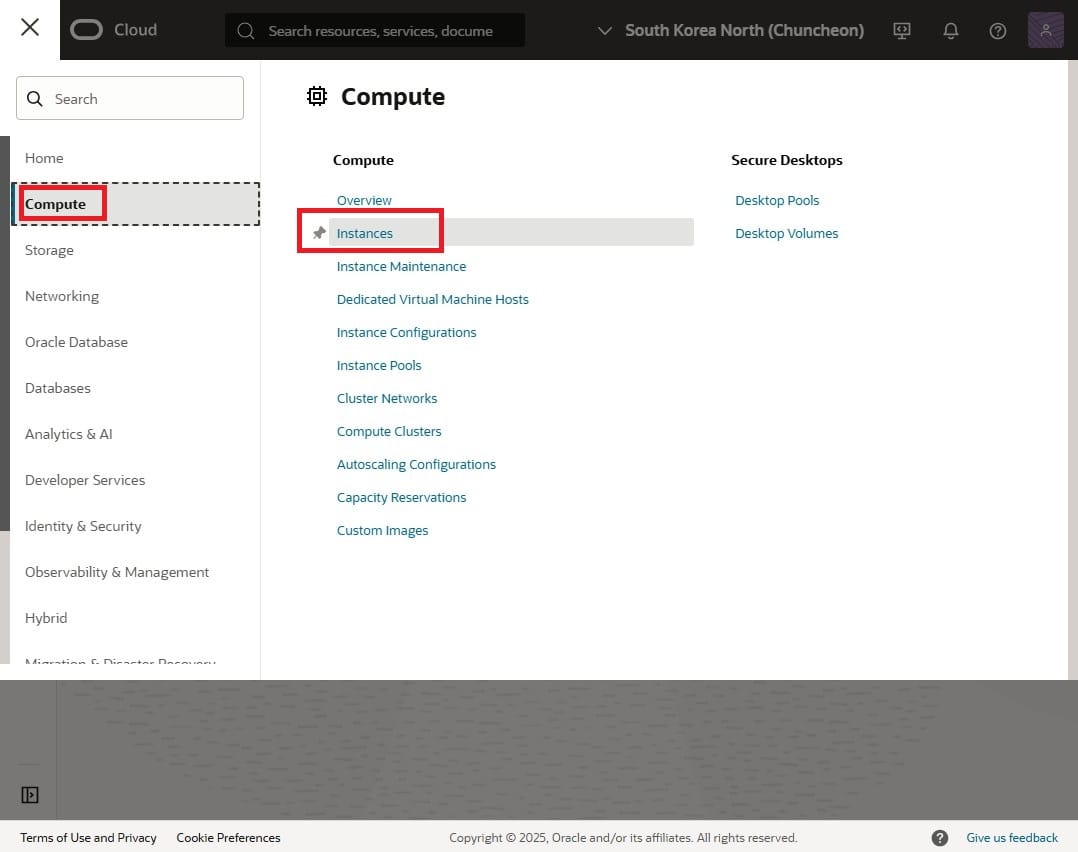Open the notifications bell icon
The height and width of the screenshot is (852, 1078).
(x=950, y=30)
